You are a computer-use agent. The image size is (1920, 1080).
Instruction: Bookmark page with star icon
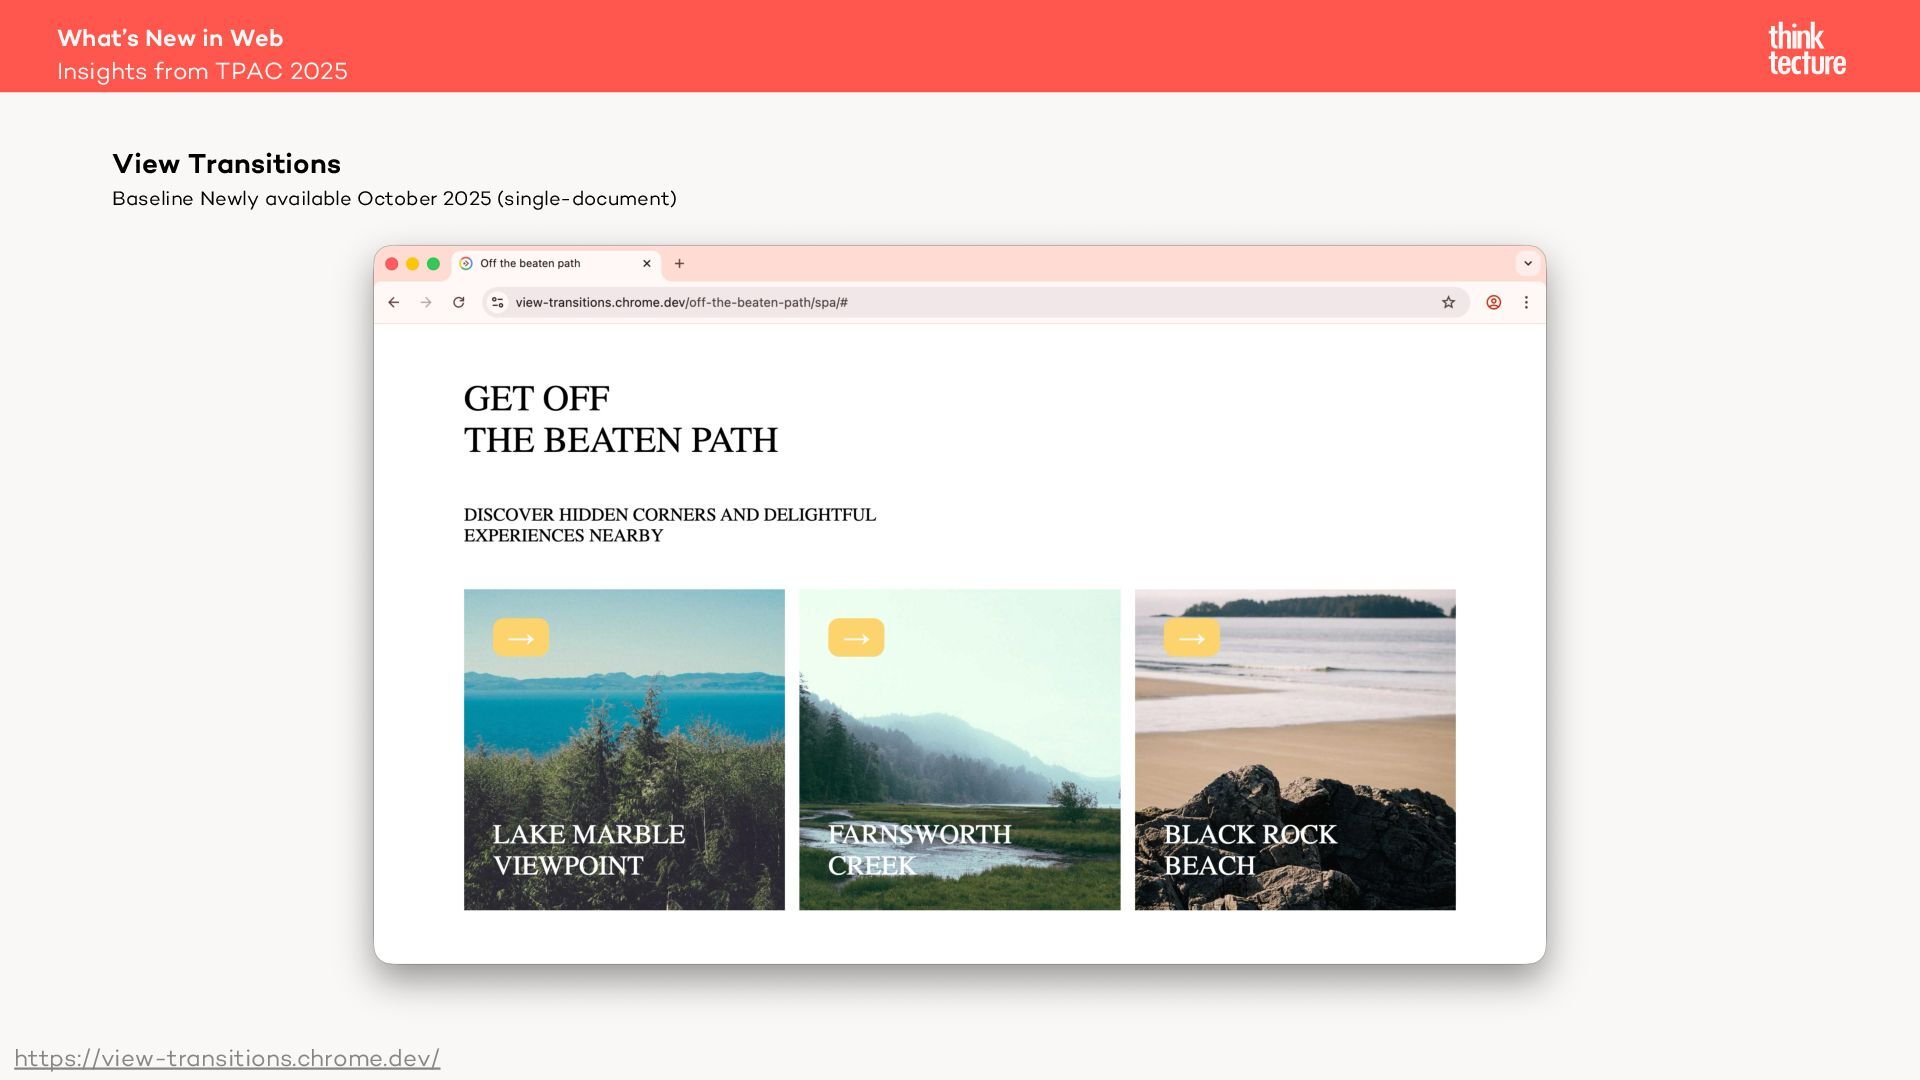1448,303
